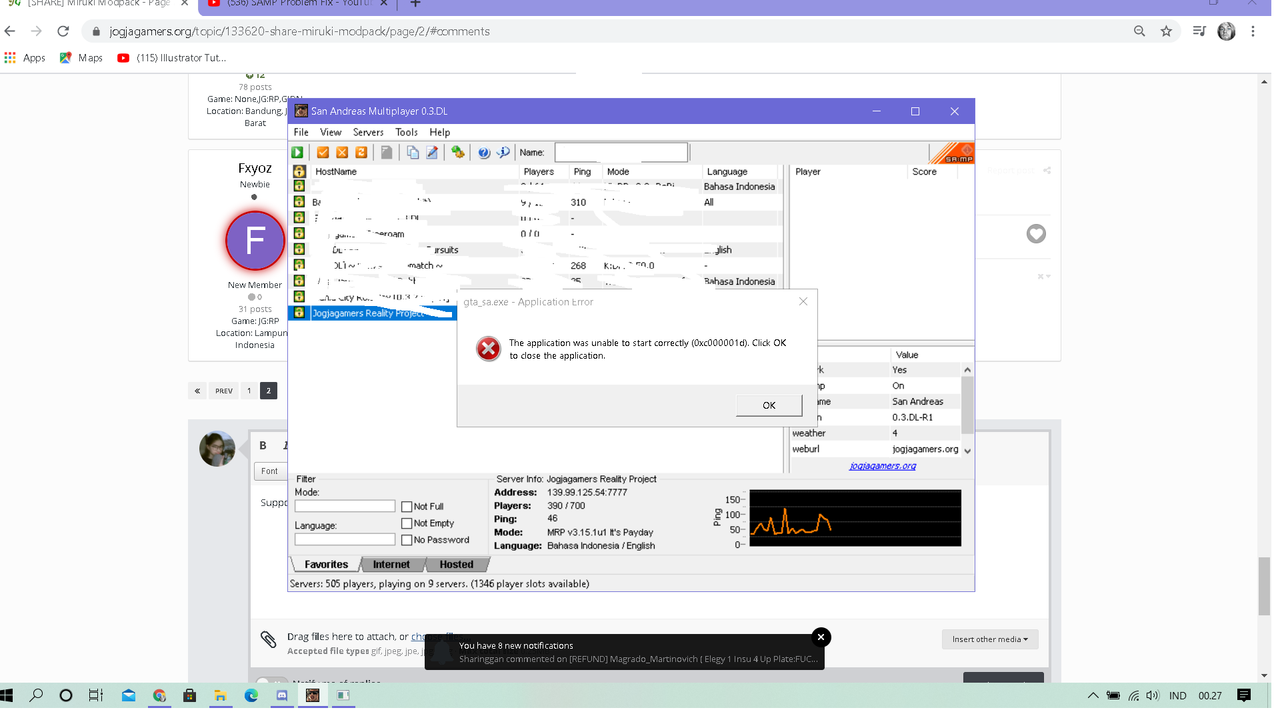Click the copy server info icon
The width and height of the screenshot is (1280, 720).
[x=413, y=152]
